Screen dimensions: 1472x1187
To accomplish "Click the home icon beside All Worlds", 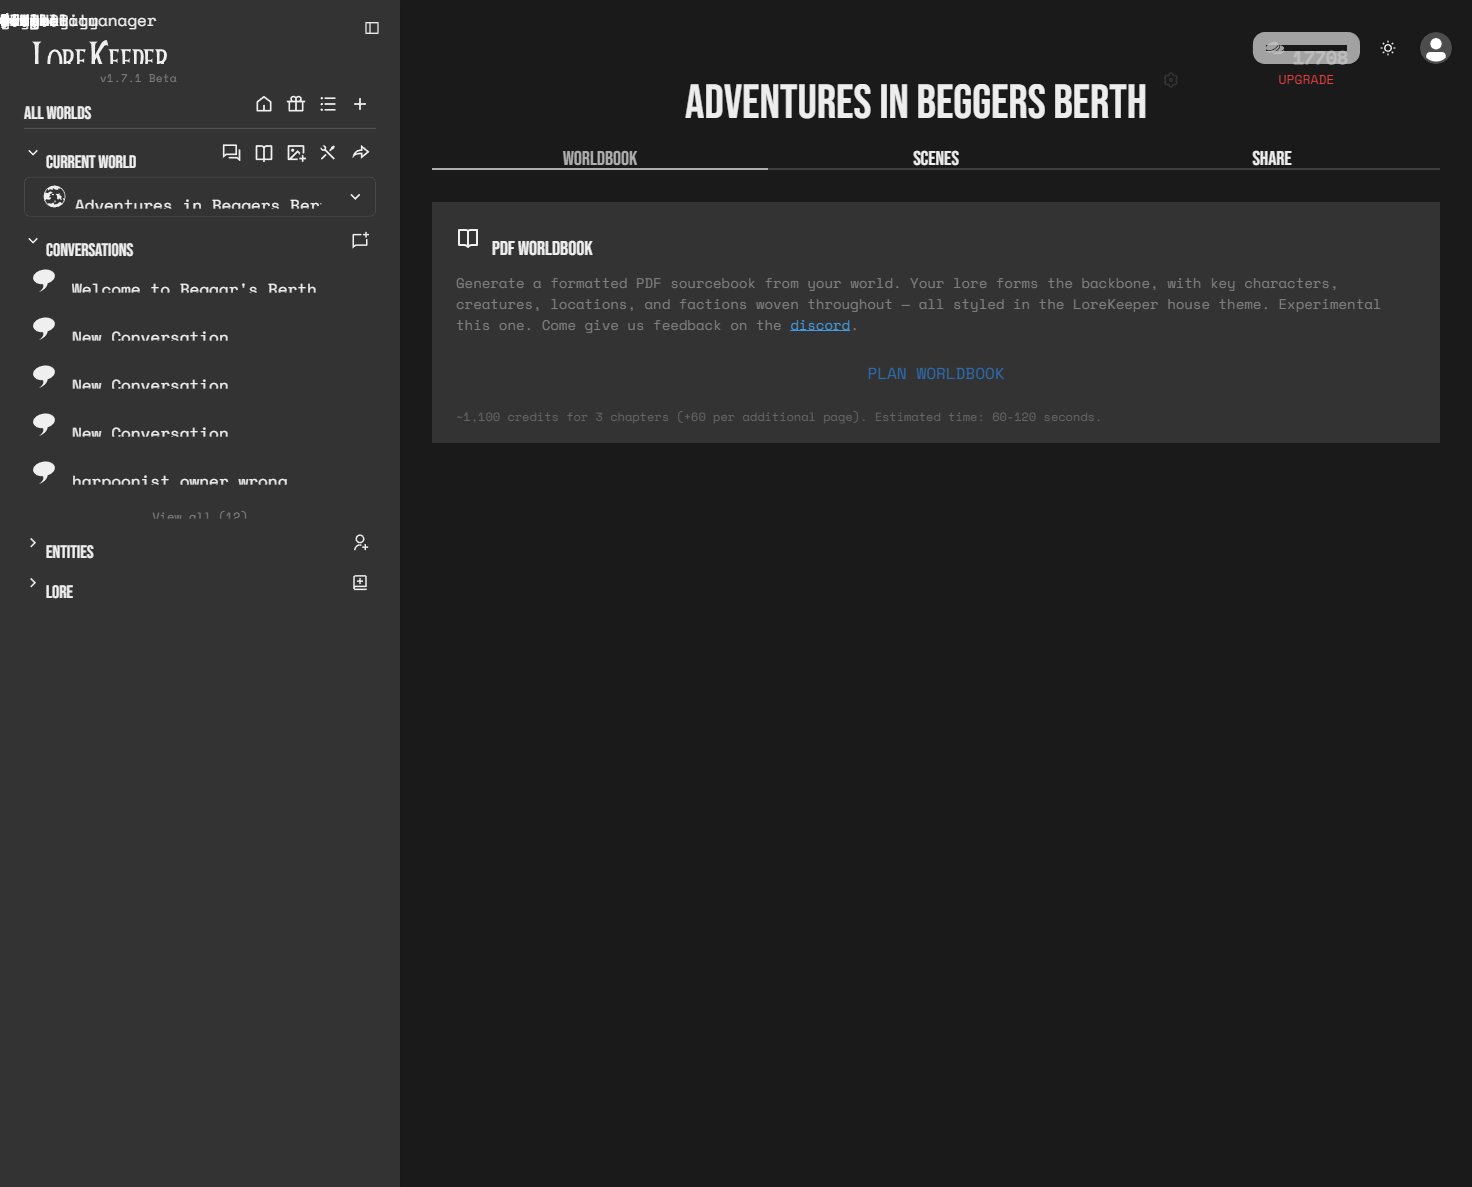I will [264, 104].
